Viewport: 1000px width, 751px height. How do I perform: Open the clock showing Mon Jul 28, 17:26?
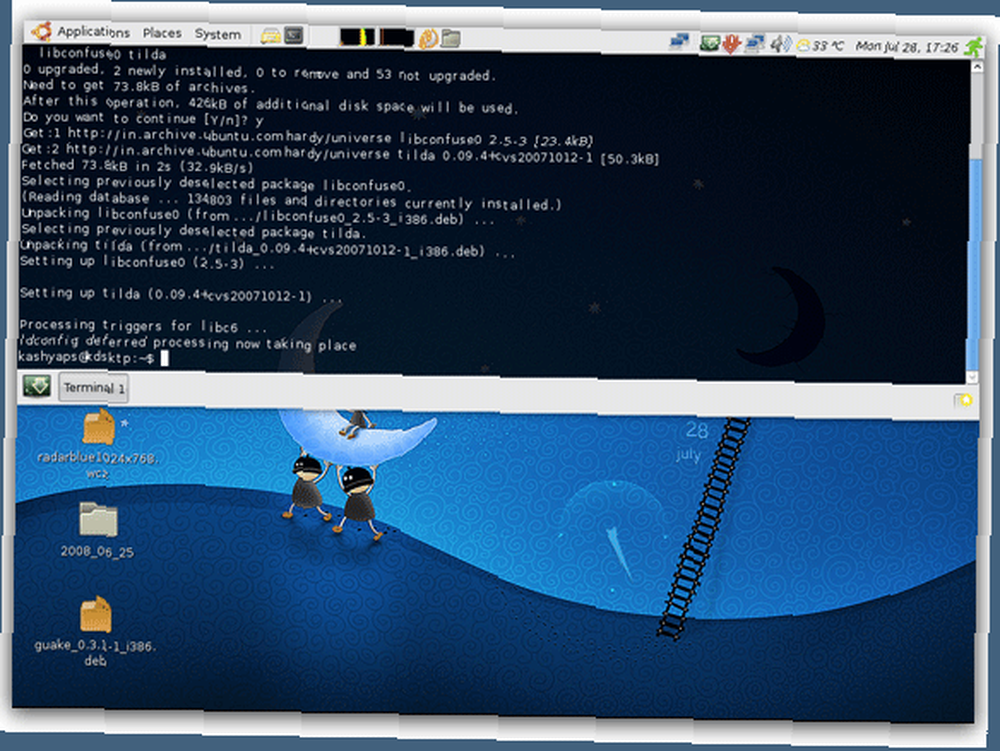(907, 47)
